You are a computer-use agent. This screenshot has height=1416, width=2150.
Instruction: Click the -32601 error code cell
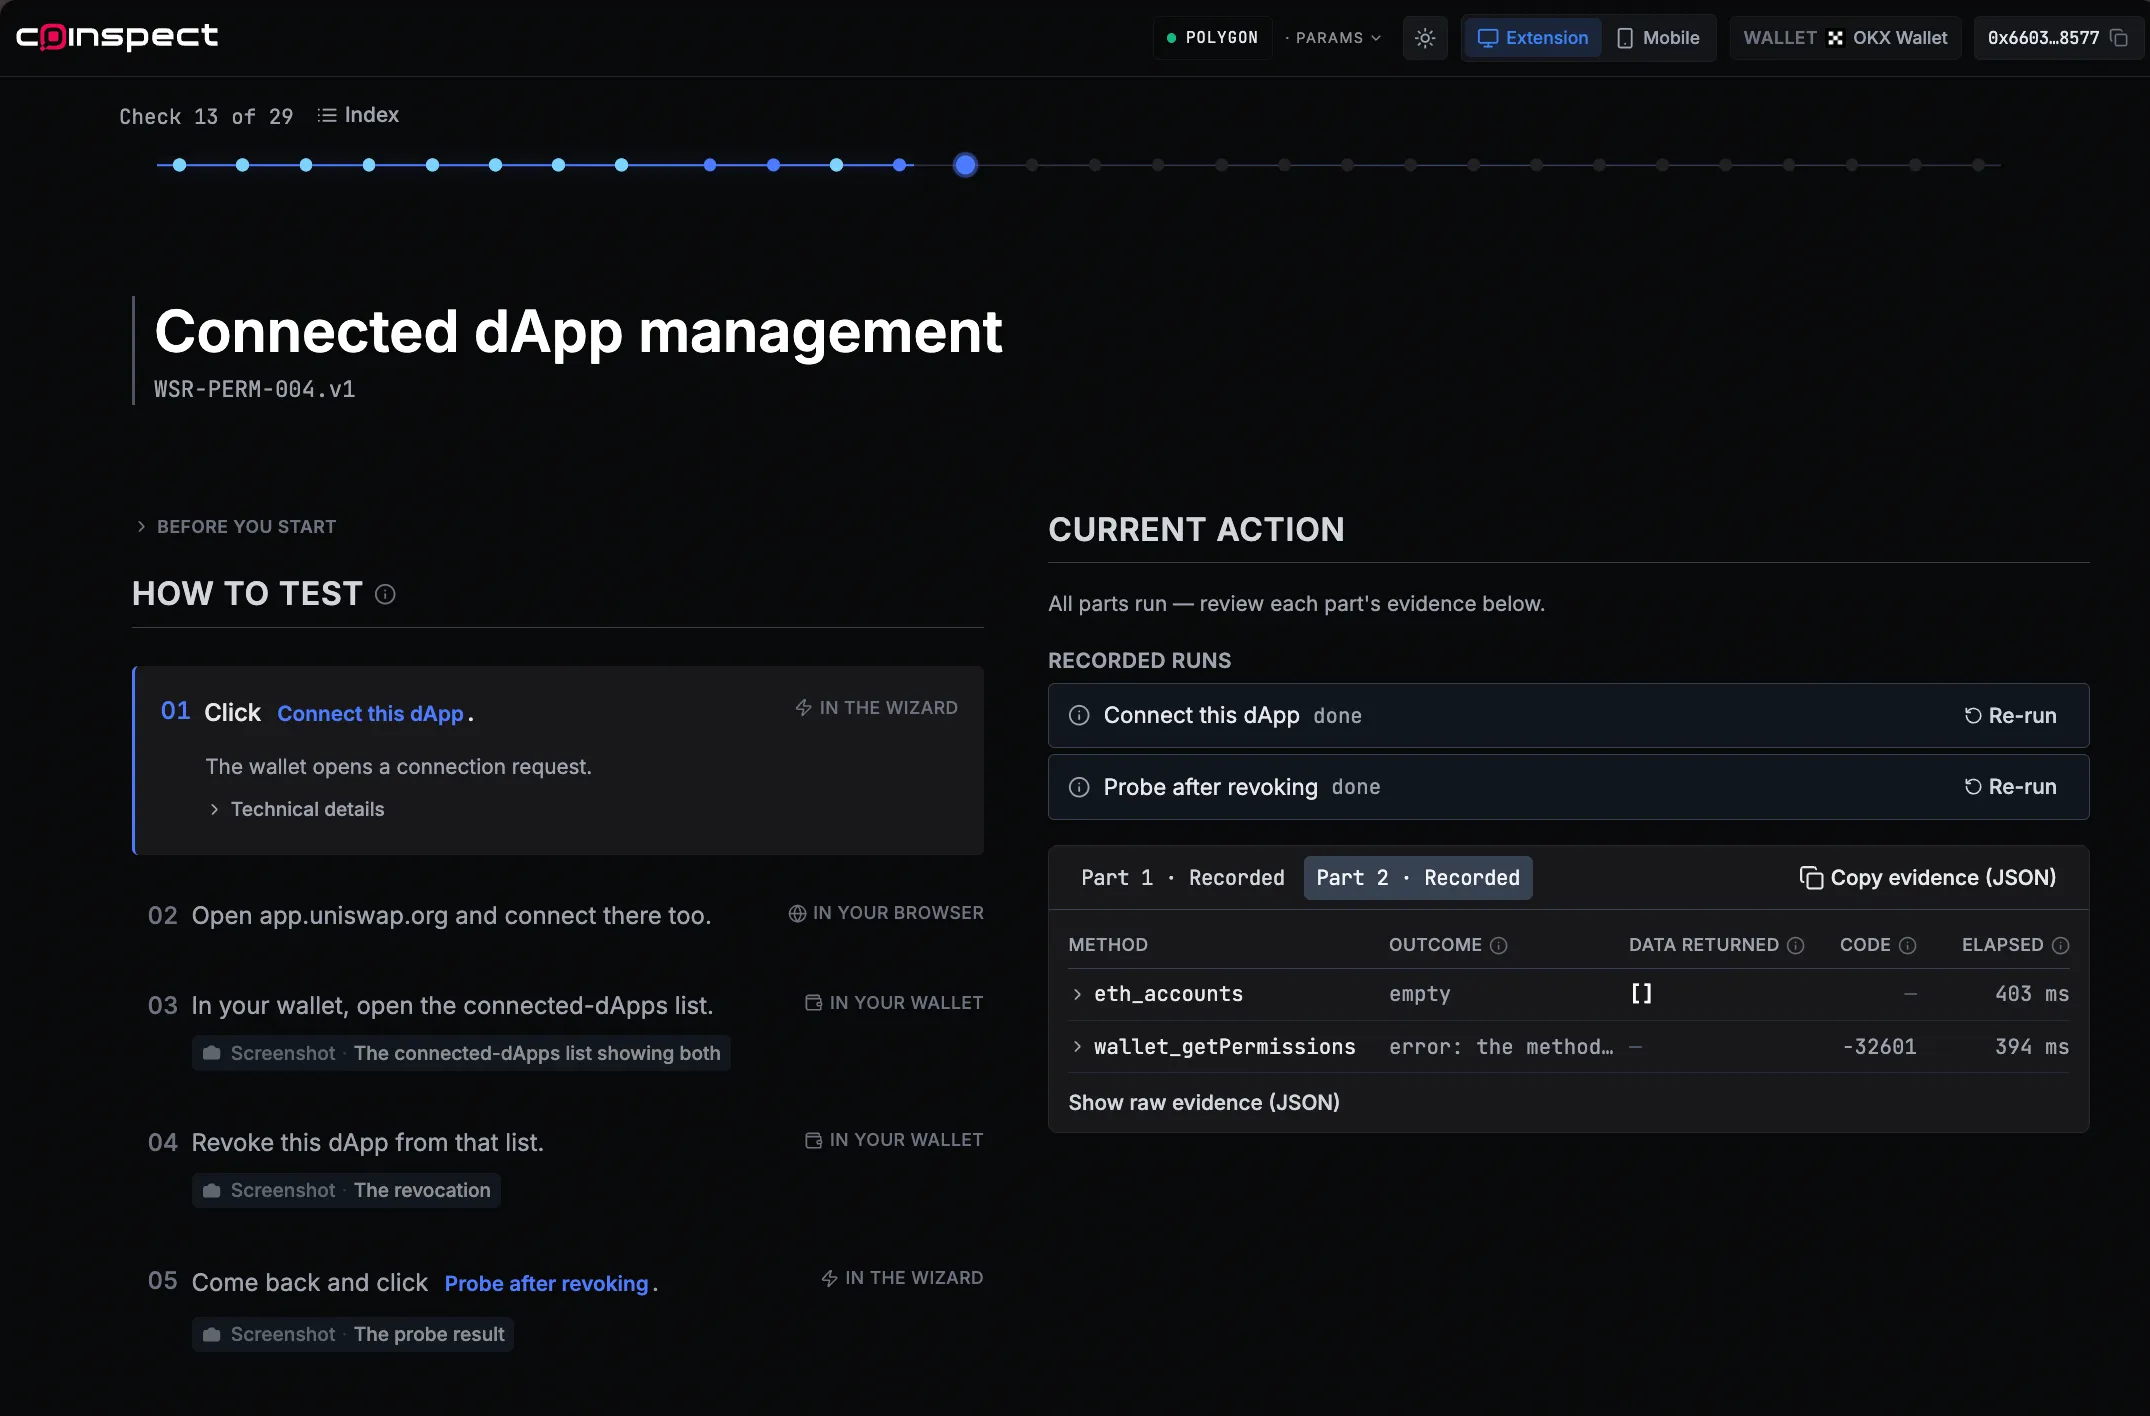pyautogui.click(x=1880, y=1047)
